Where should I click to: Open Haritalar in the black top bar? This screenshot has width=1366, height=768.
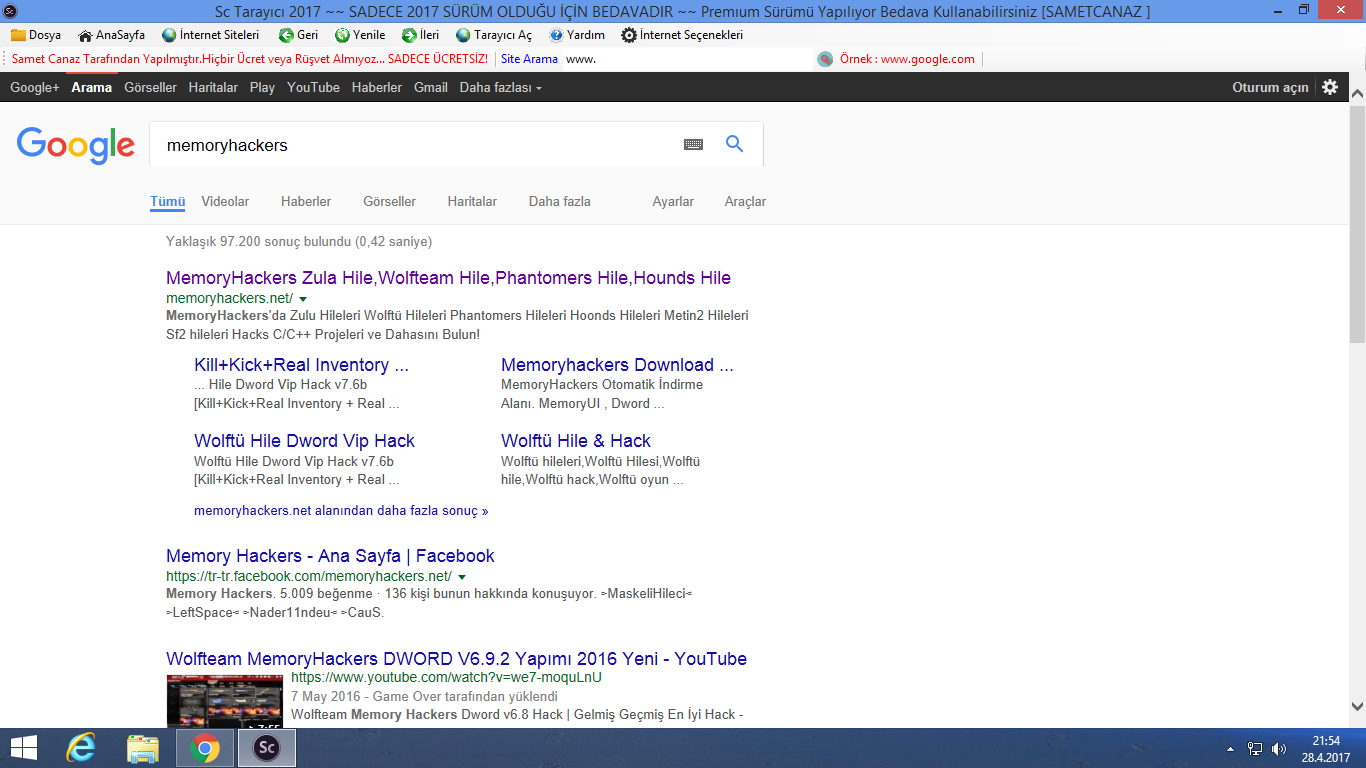213,88
